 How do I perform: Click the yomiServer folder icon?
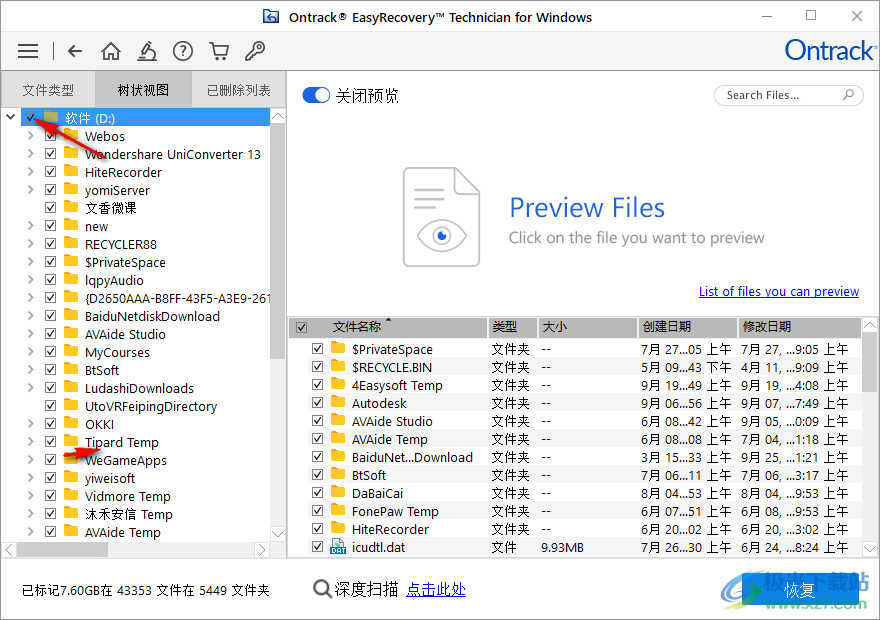[x=71, y=189]
